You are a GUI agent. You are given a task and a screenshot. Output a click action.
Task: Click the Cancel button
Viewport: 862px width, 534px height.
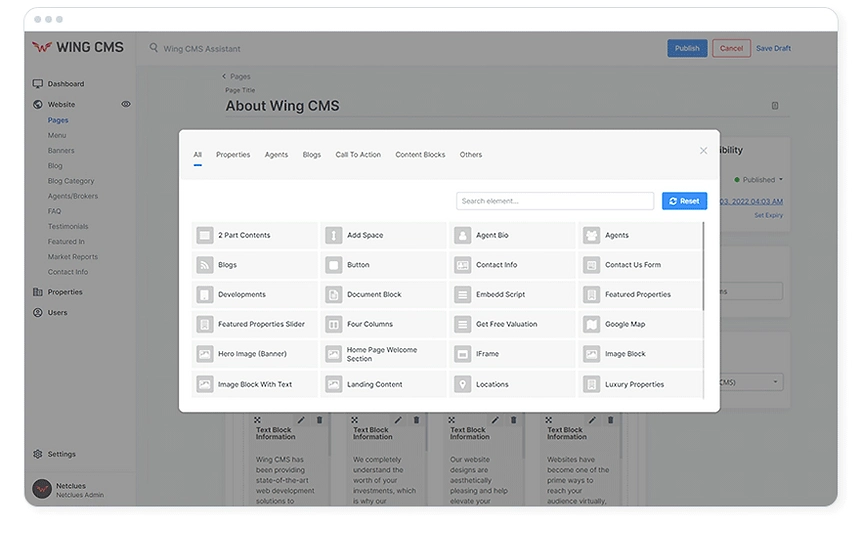tap(731, 48)
